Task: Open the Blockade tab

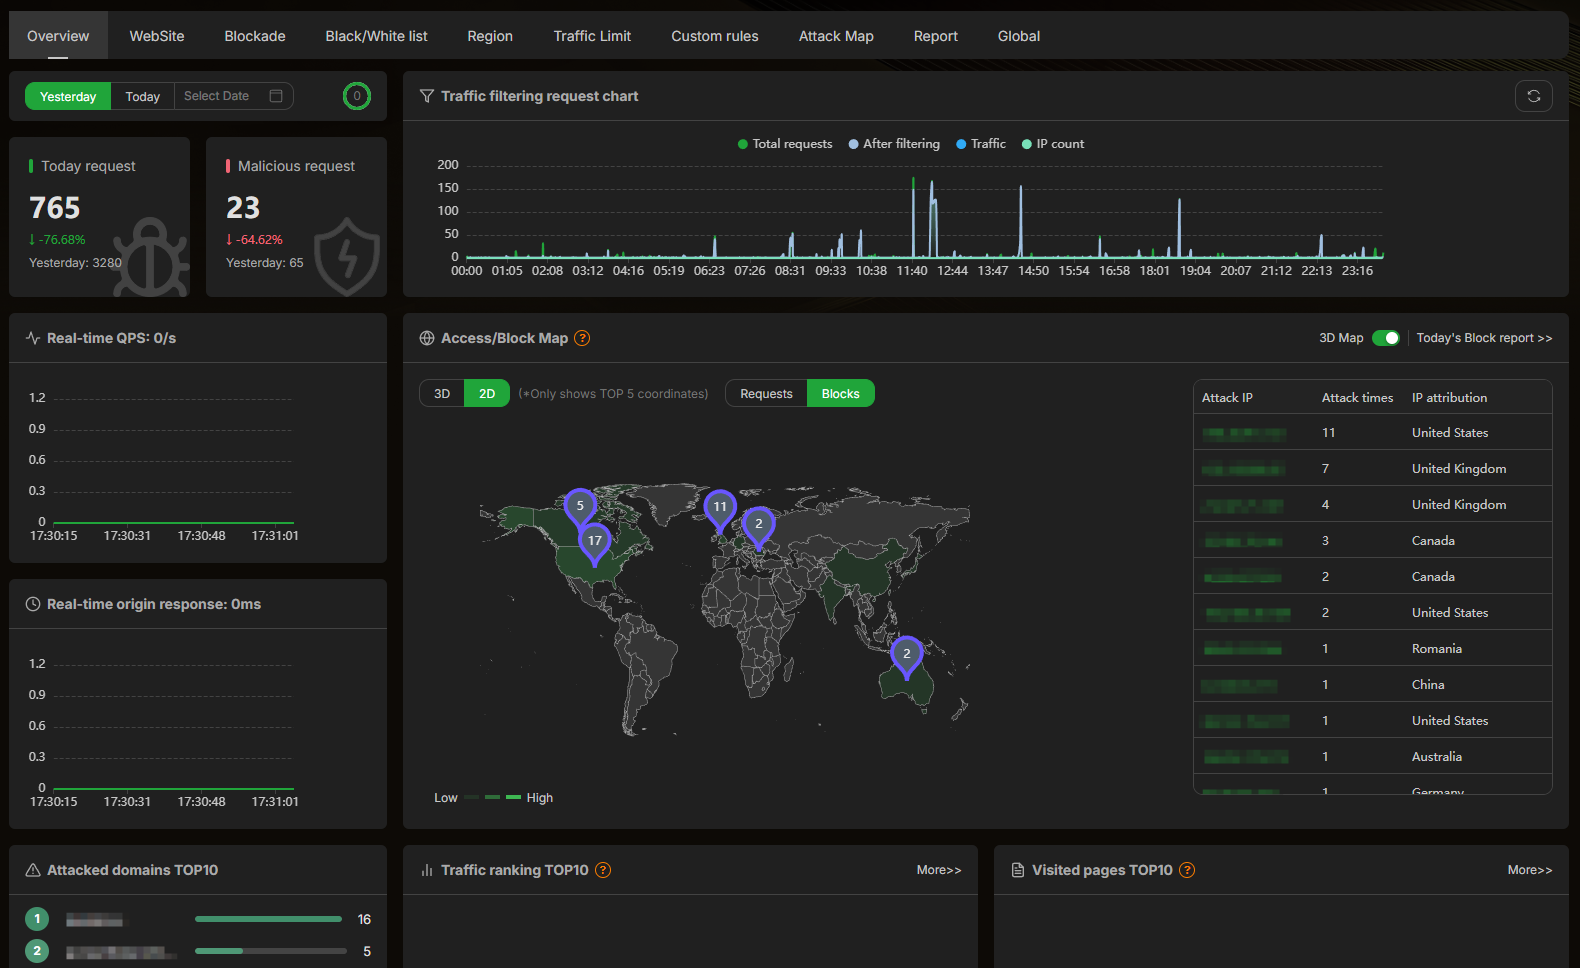Action: coord(255,36)
